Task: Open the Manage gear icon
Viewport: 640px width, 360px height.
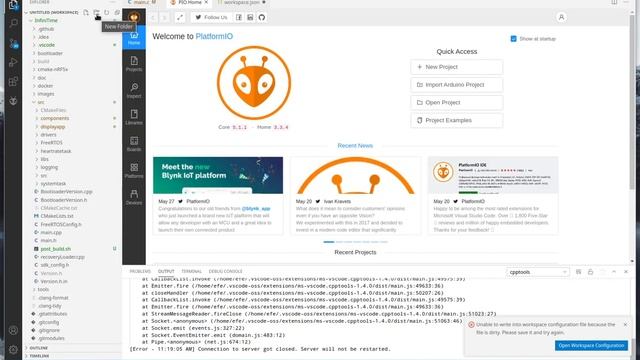Action: (x=13, y=349)
